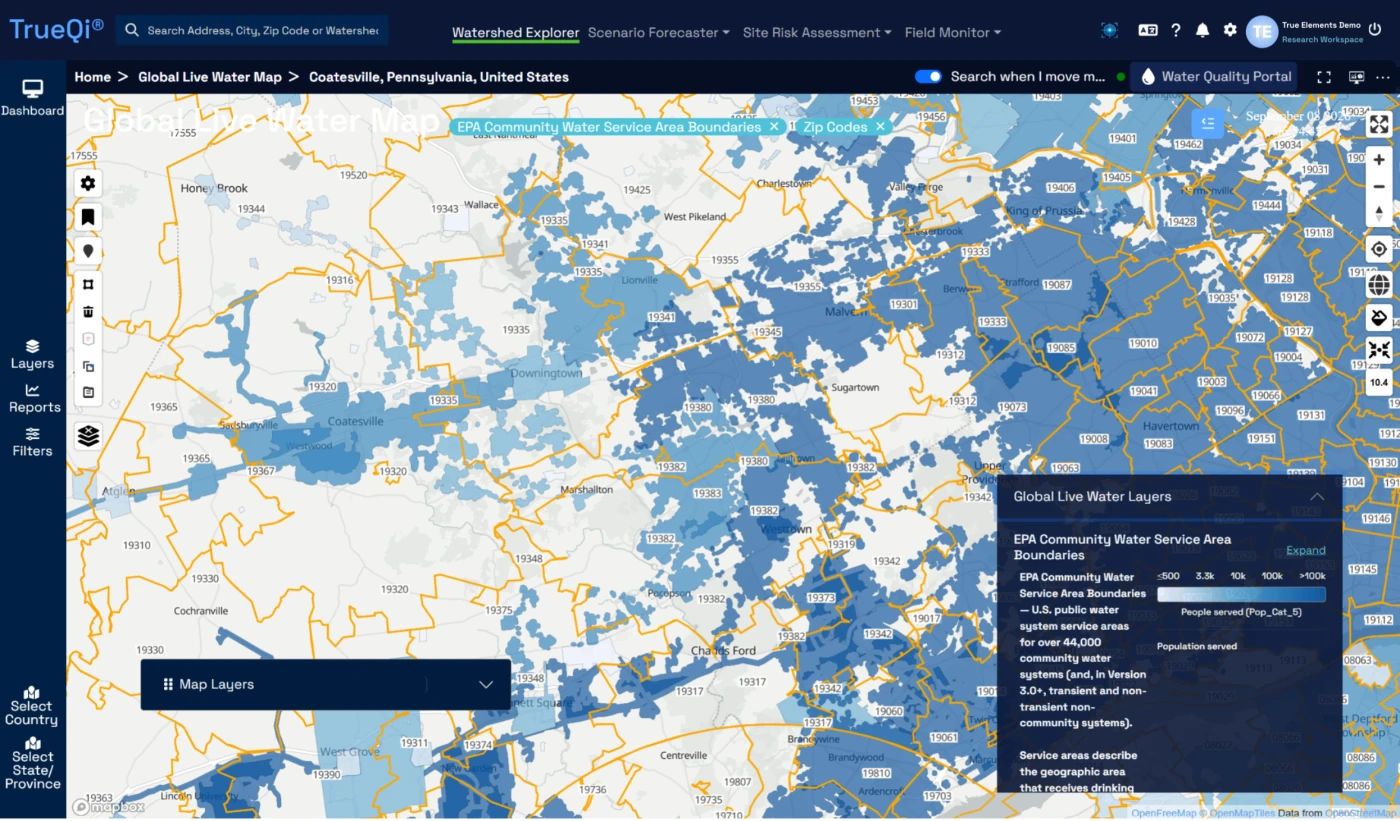
Task: Expand the Map Layers panel chevron
Action: (486, 685)
